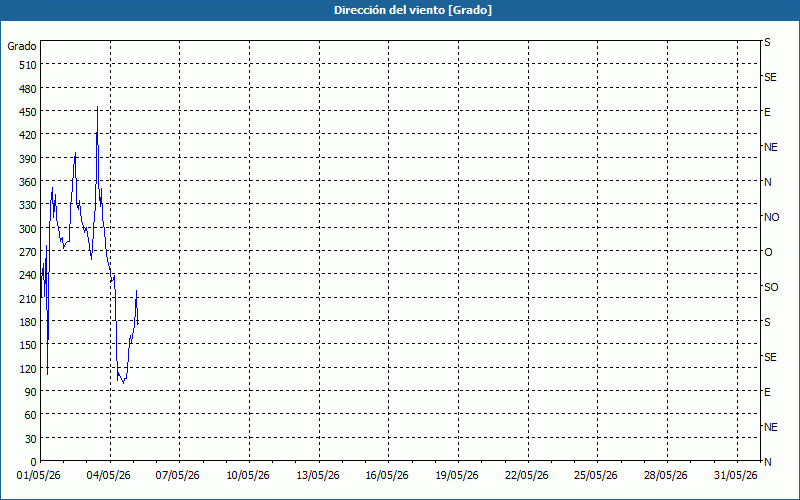
Task: Click the 450 degree axis label
Action: pos(28,112)
